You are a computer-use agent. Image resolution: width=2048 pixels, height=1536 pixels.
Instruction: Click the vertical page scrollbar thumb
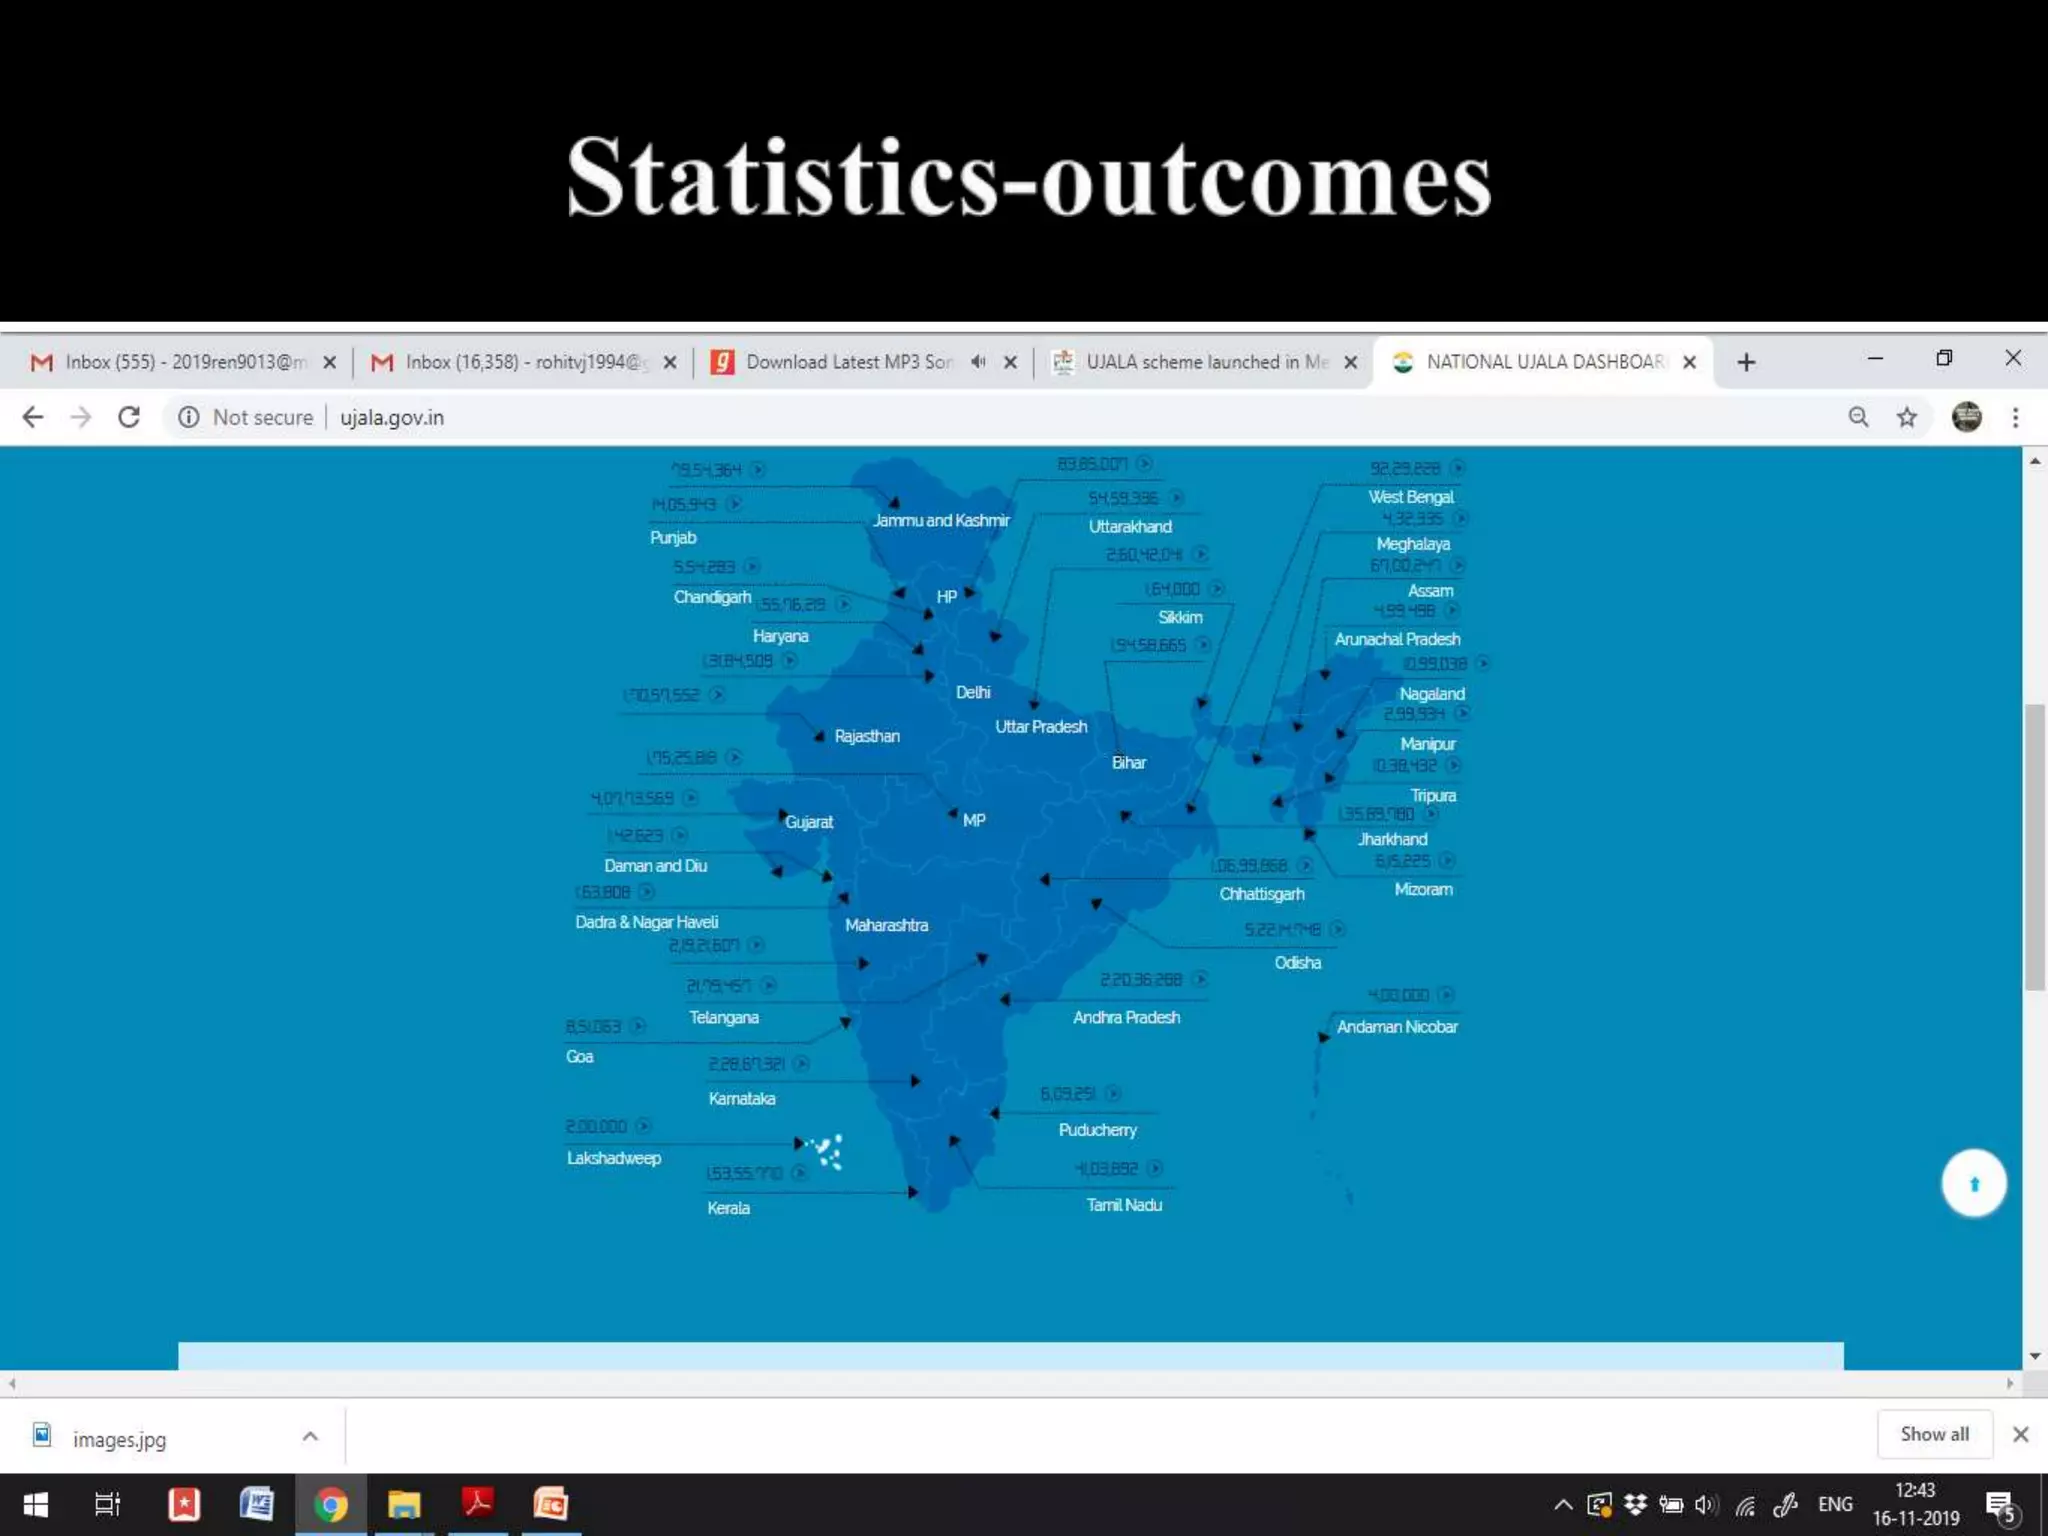tap(2034, 846)
